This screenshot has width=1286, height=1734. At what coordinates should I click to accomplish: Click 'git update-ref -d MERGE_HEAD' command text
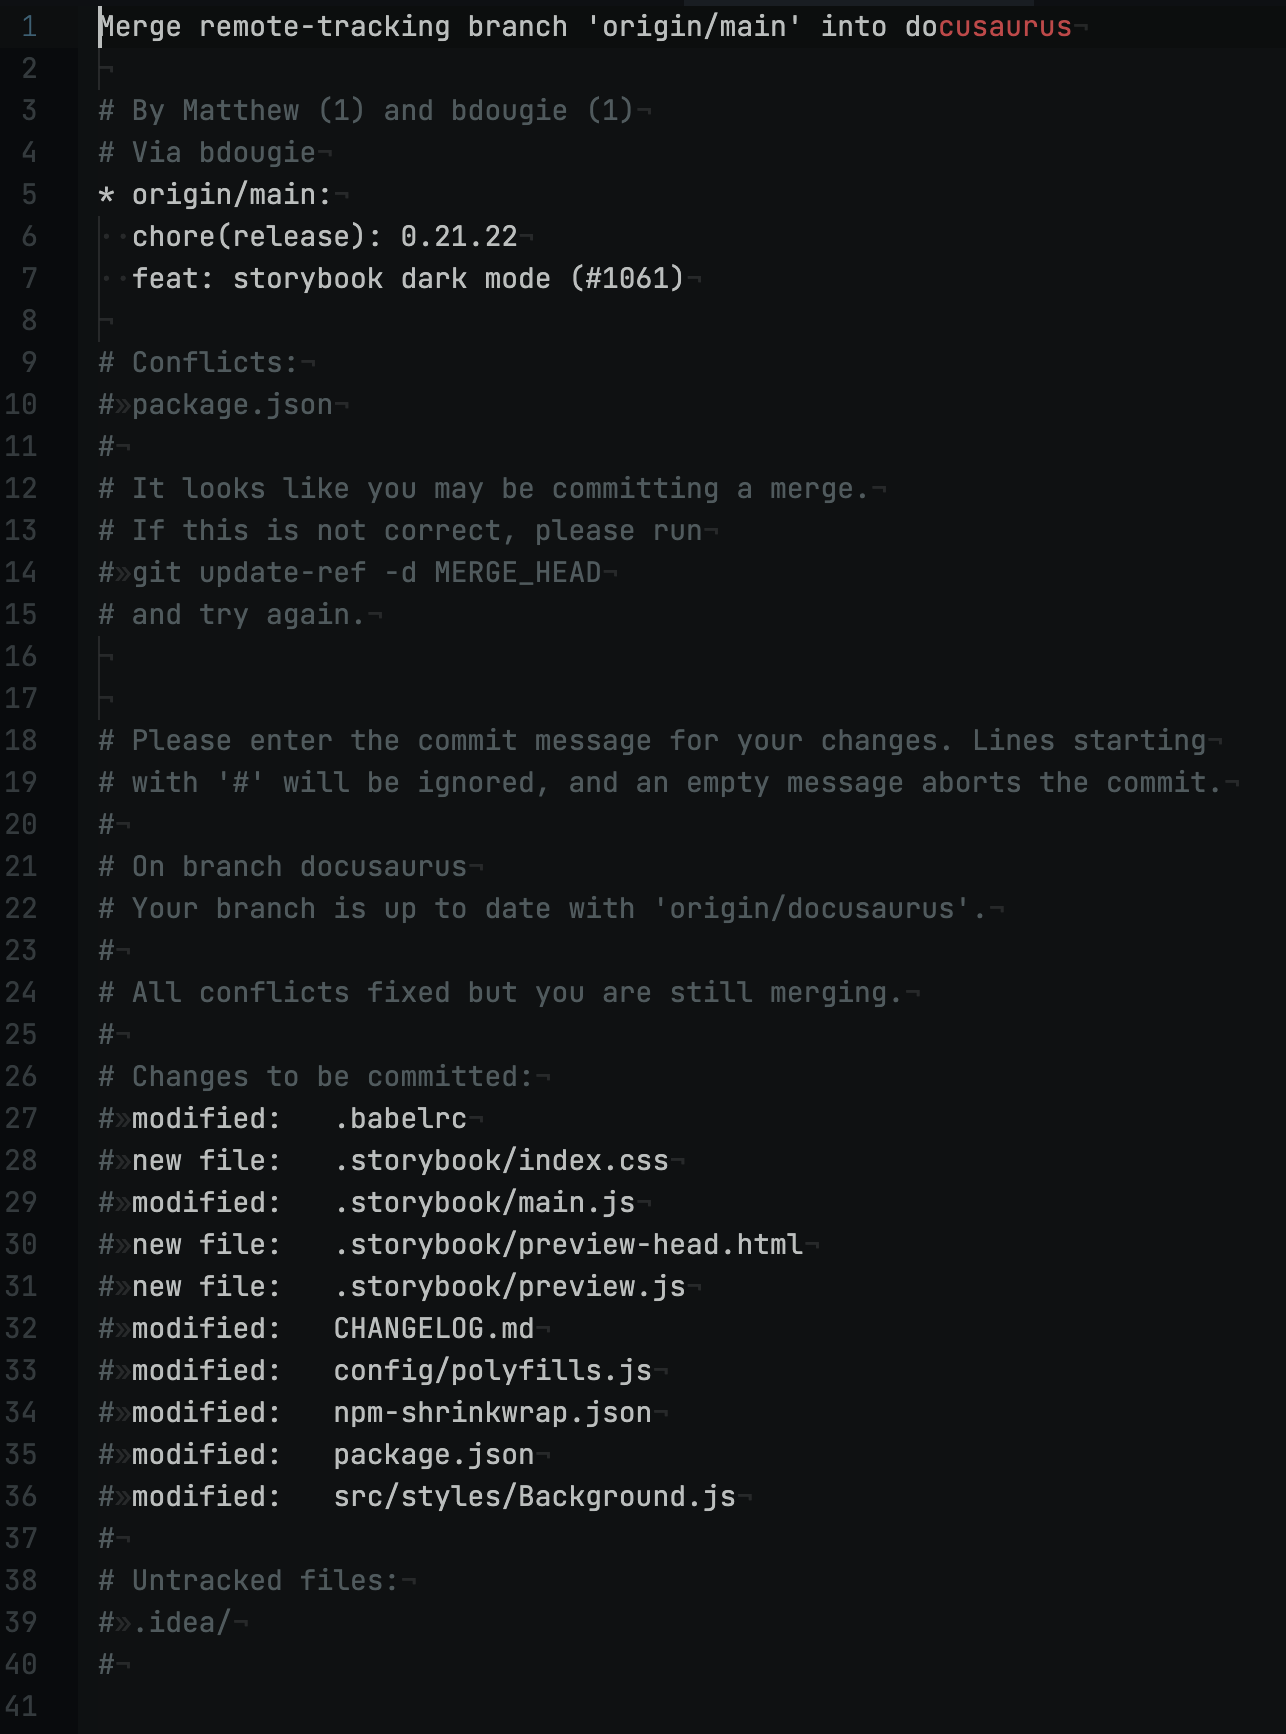pyautogui.click(x=366, y=573)
